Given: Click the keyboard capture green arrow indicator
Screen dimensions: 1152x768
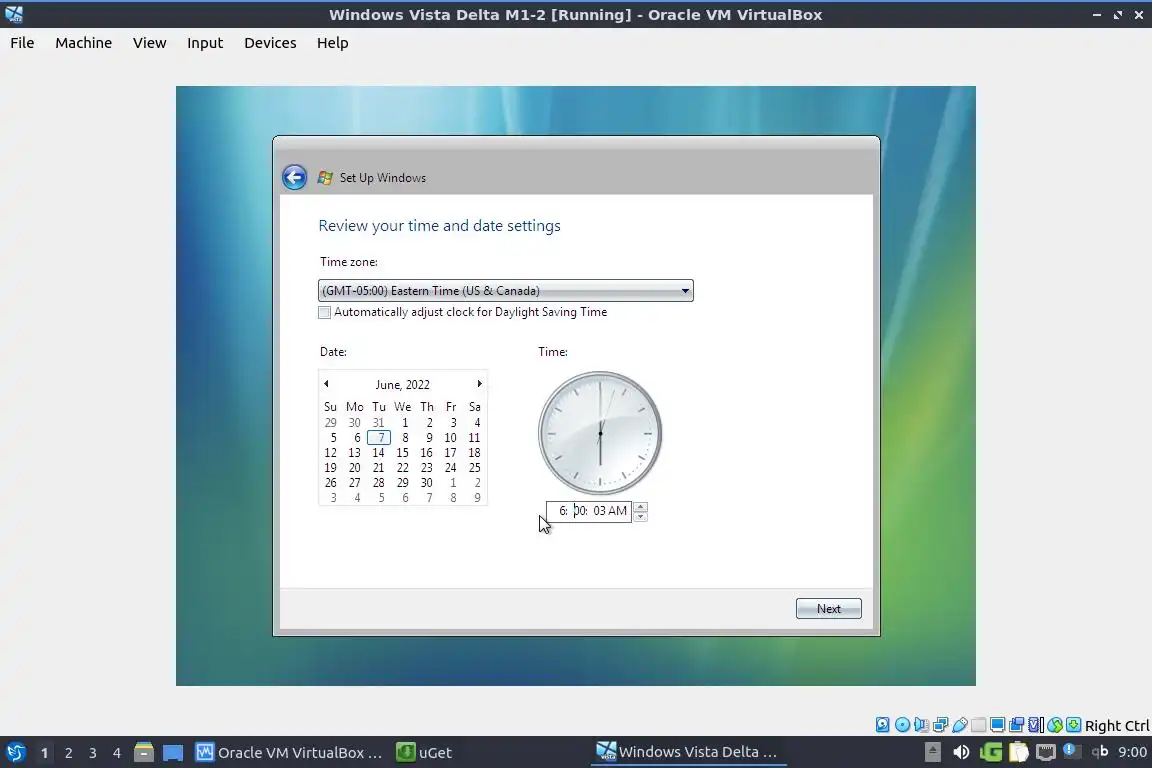Looking at the screenshot, I should 1073,725.
